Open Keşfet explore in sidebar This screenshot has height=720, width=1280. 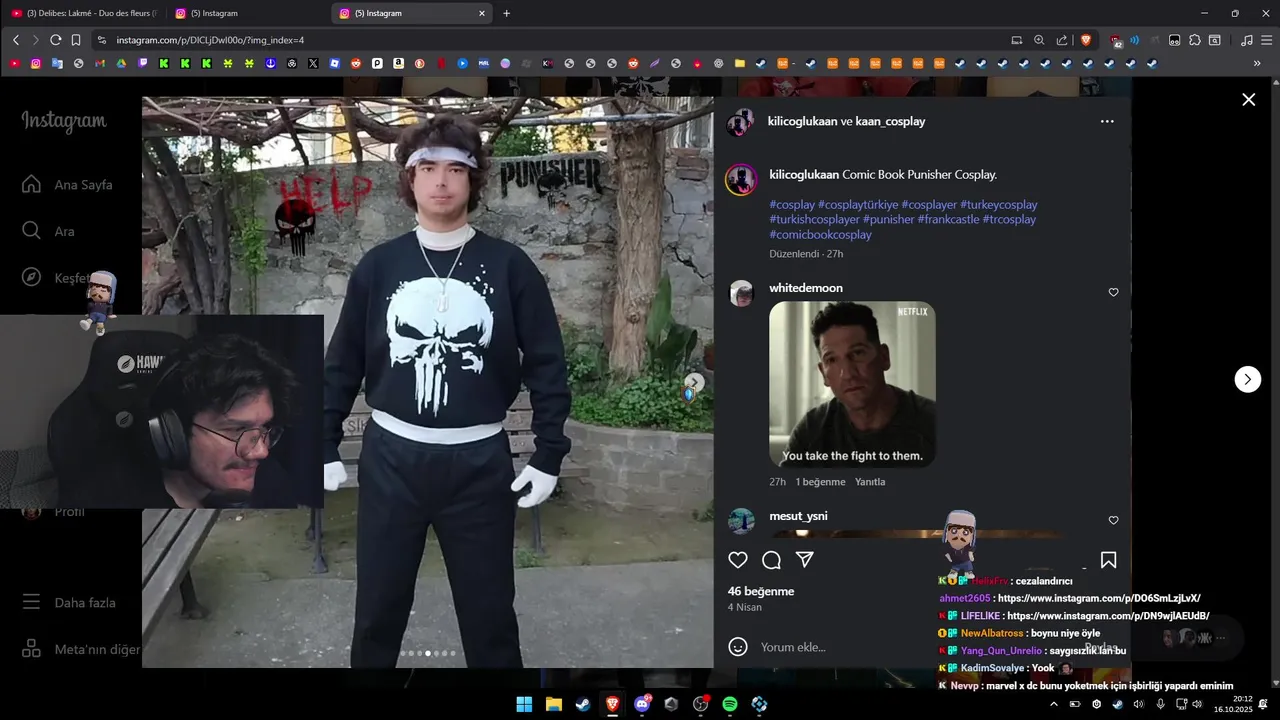55,277
